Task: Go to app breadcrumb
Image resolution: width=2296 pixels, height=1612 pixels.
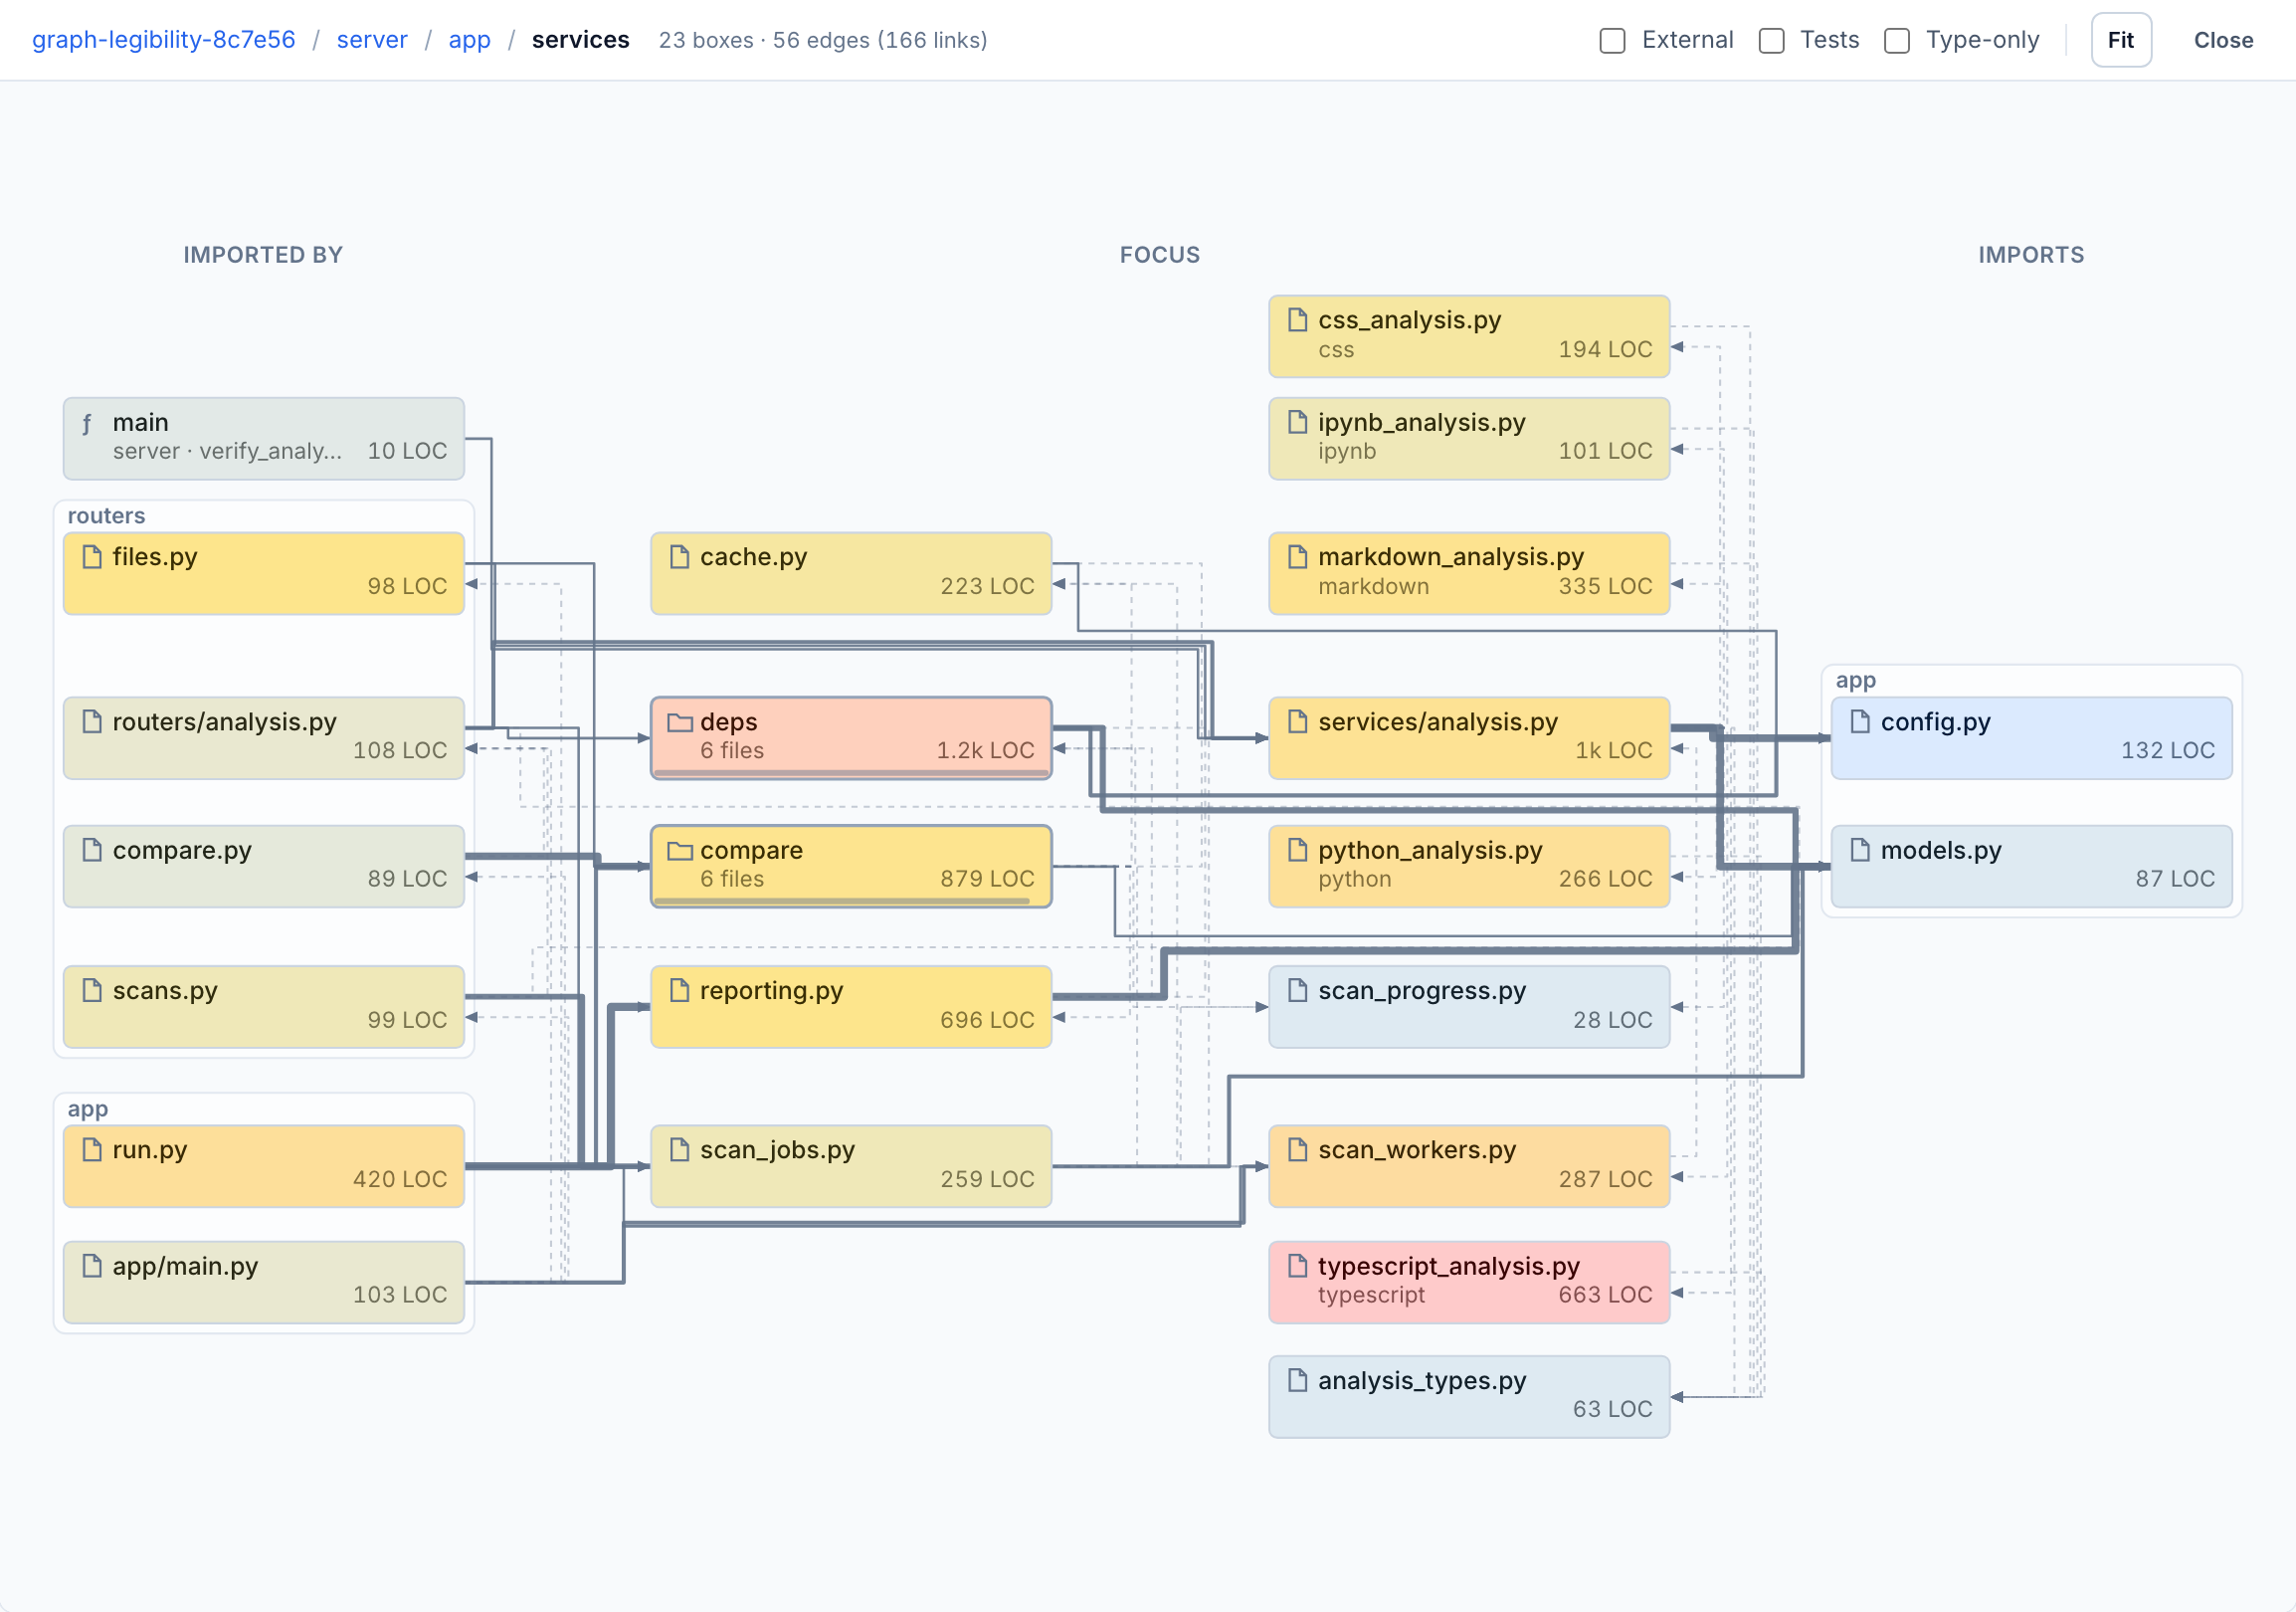Action: 469,40
